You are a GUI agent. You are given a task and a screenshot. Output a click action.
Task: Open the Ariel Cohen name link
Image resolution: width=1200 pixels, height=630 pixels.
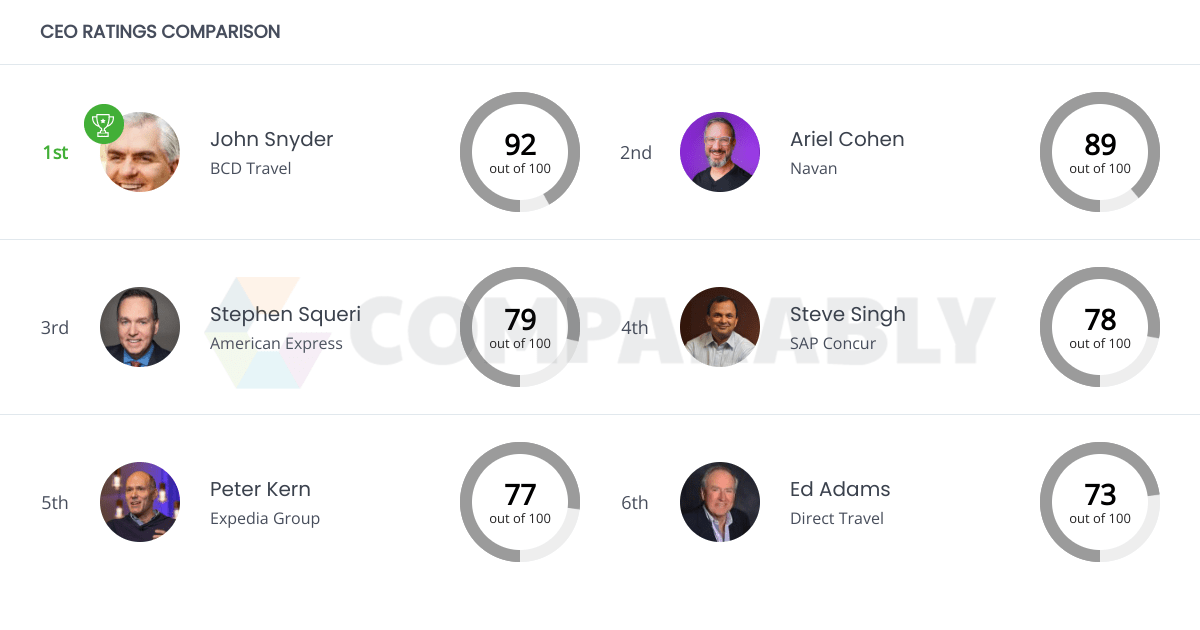[847, 139]
